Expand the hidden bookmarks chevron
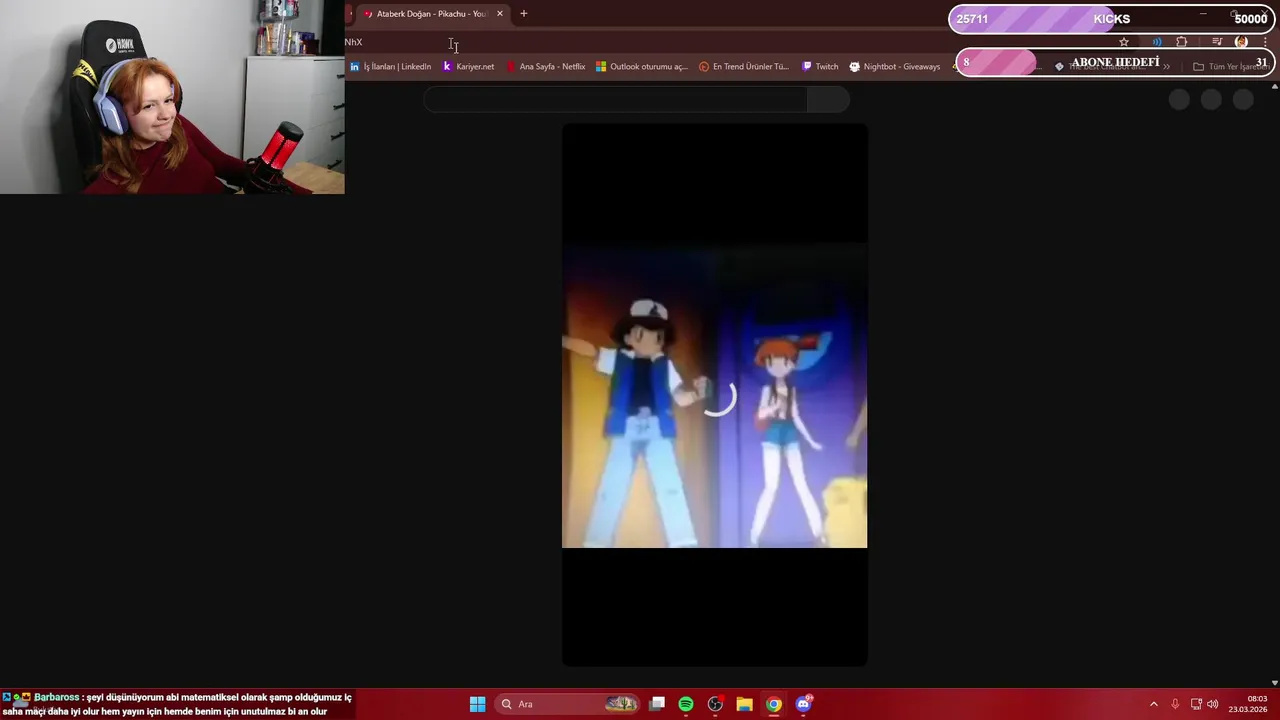The image size is (1280, 720). click(1166, 67)
